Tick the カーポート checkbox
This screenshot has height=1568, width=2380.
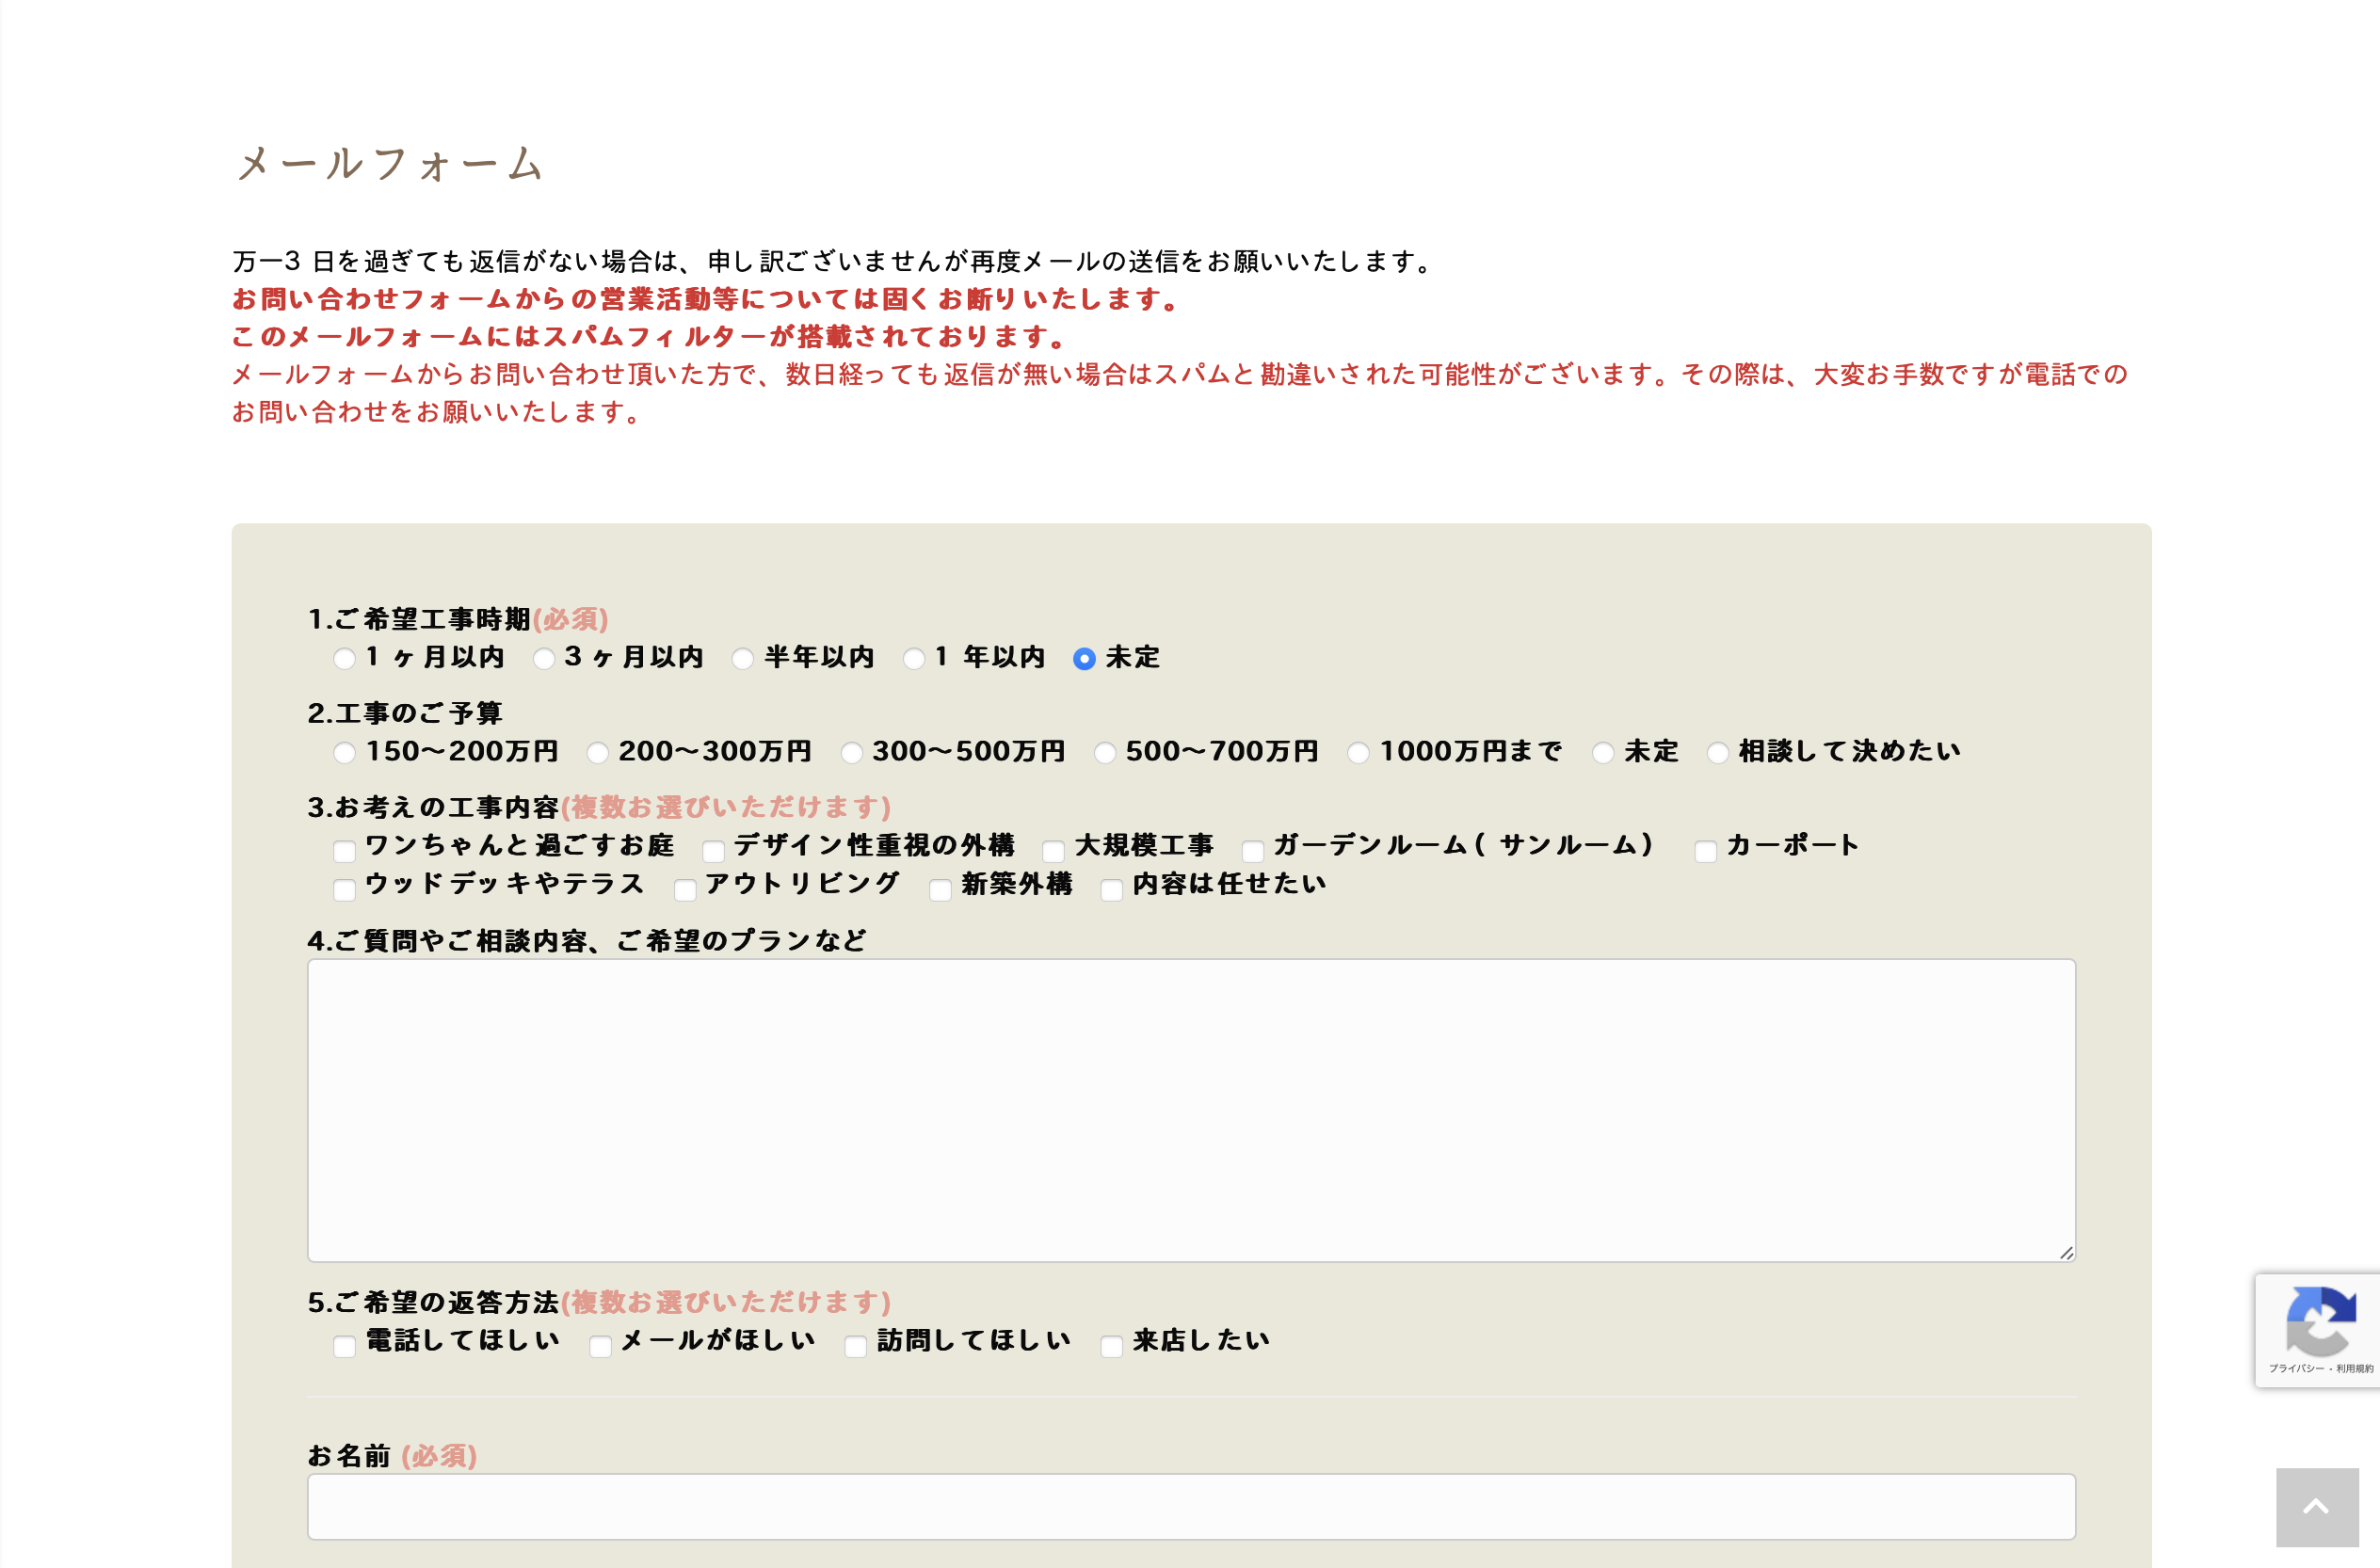pyautogui.click(x=1706, y=851)
